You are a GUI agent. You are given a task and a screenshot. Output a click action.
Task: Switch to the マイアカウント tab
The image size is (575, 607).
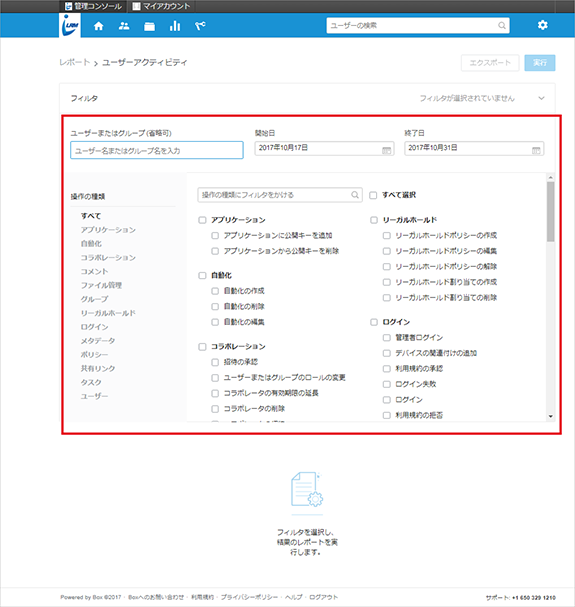[161, 6]
